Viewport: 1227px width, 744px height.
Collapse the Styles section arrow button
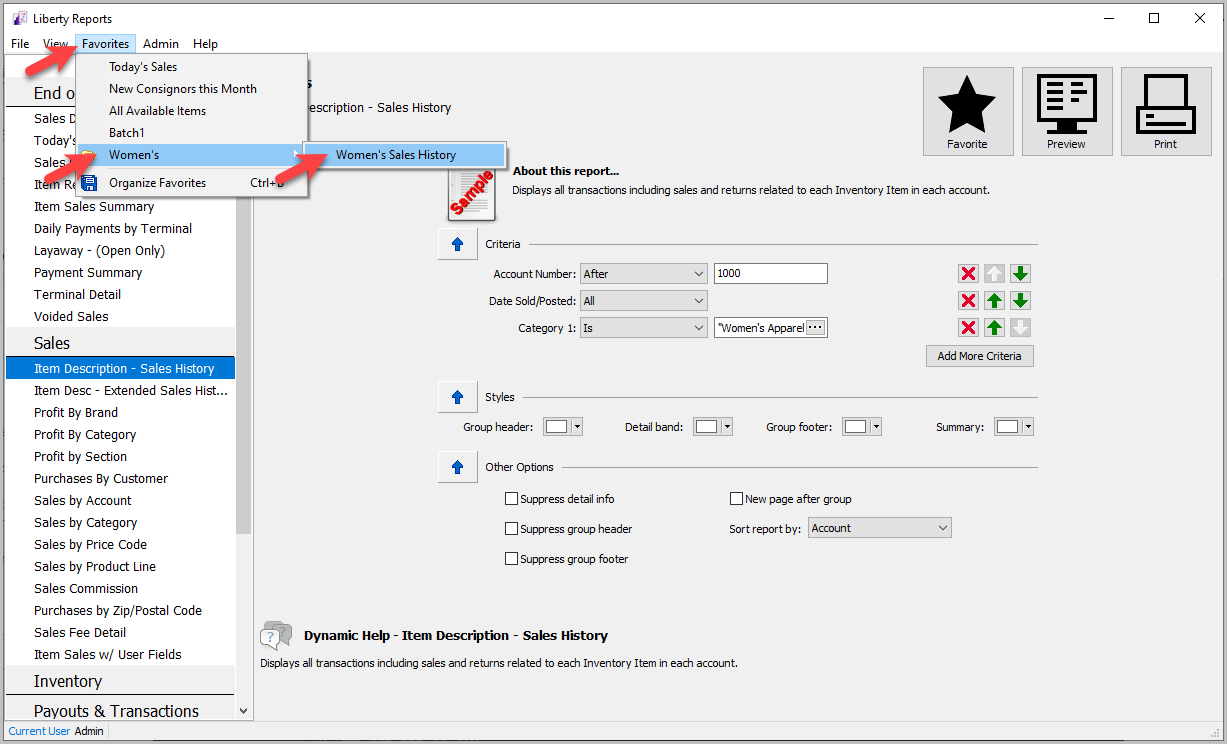[457, 397]
